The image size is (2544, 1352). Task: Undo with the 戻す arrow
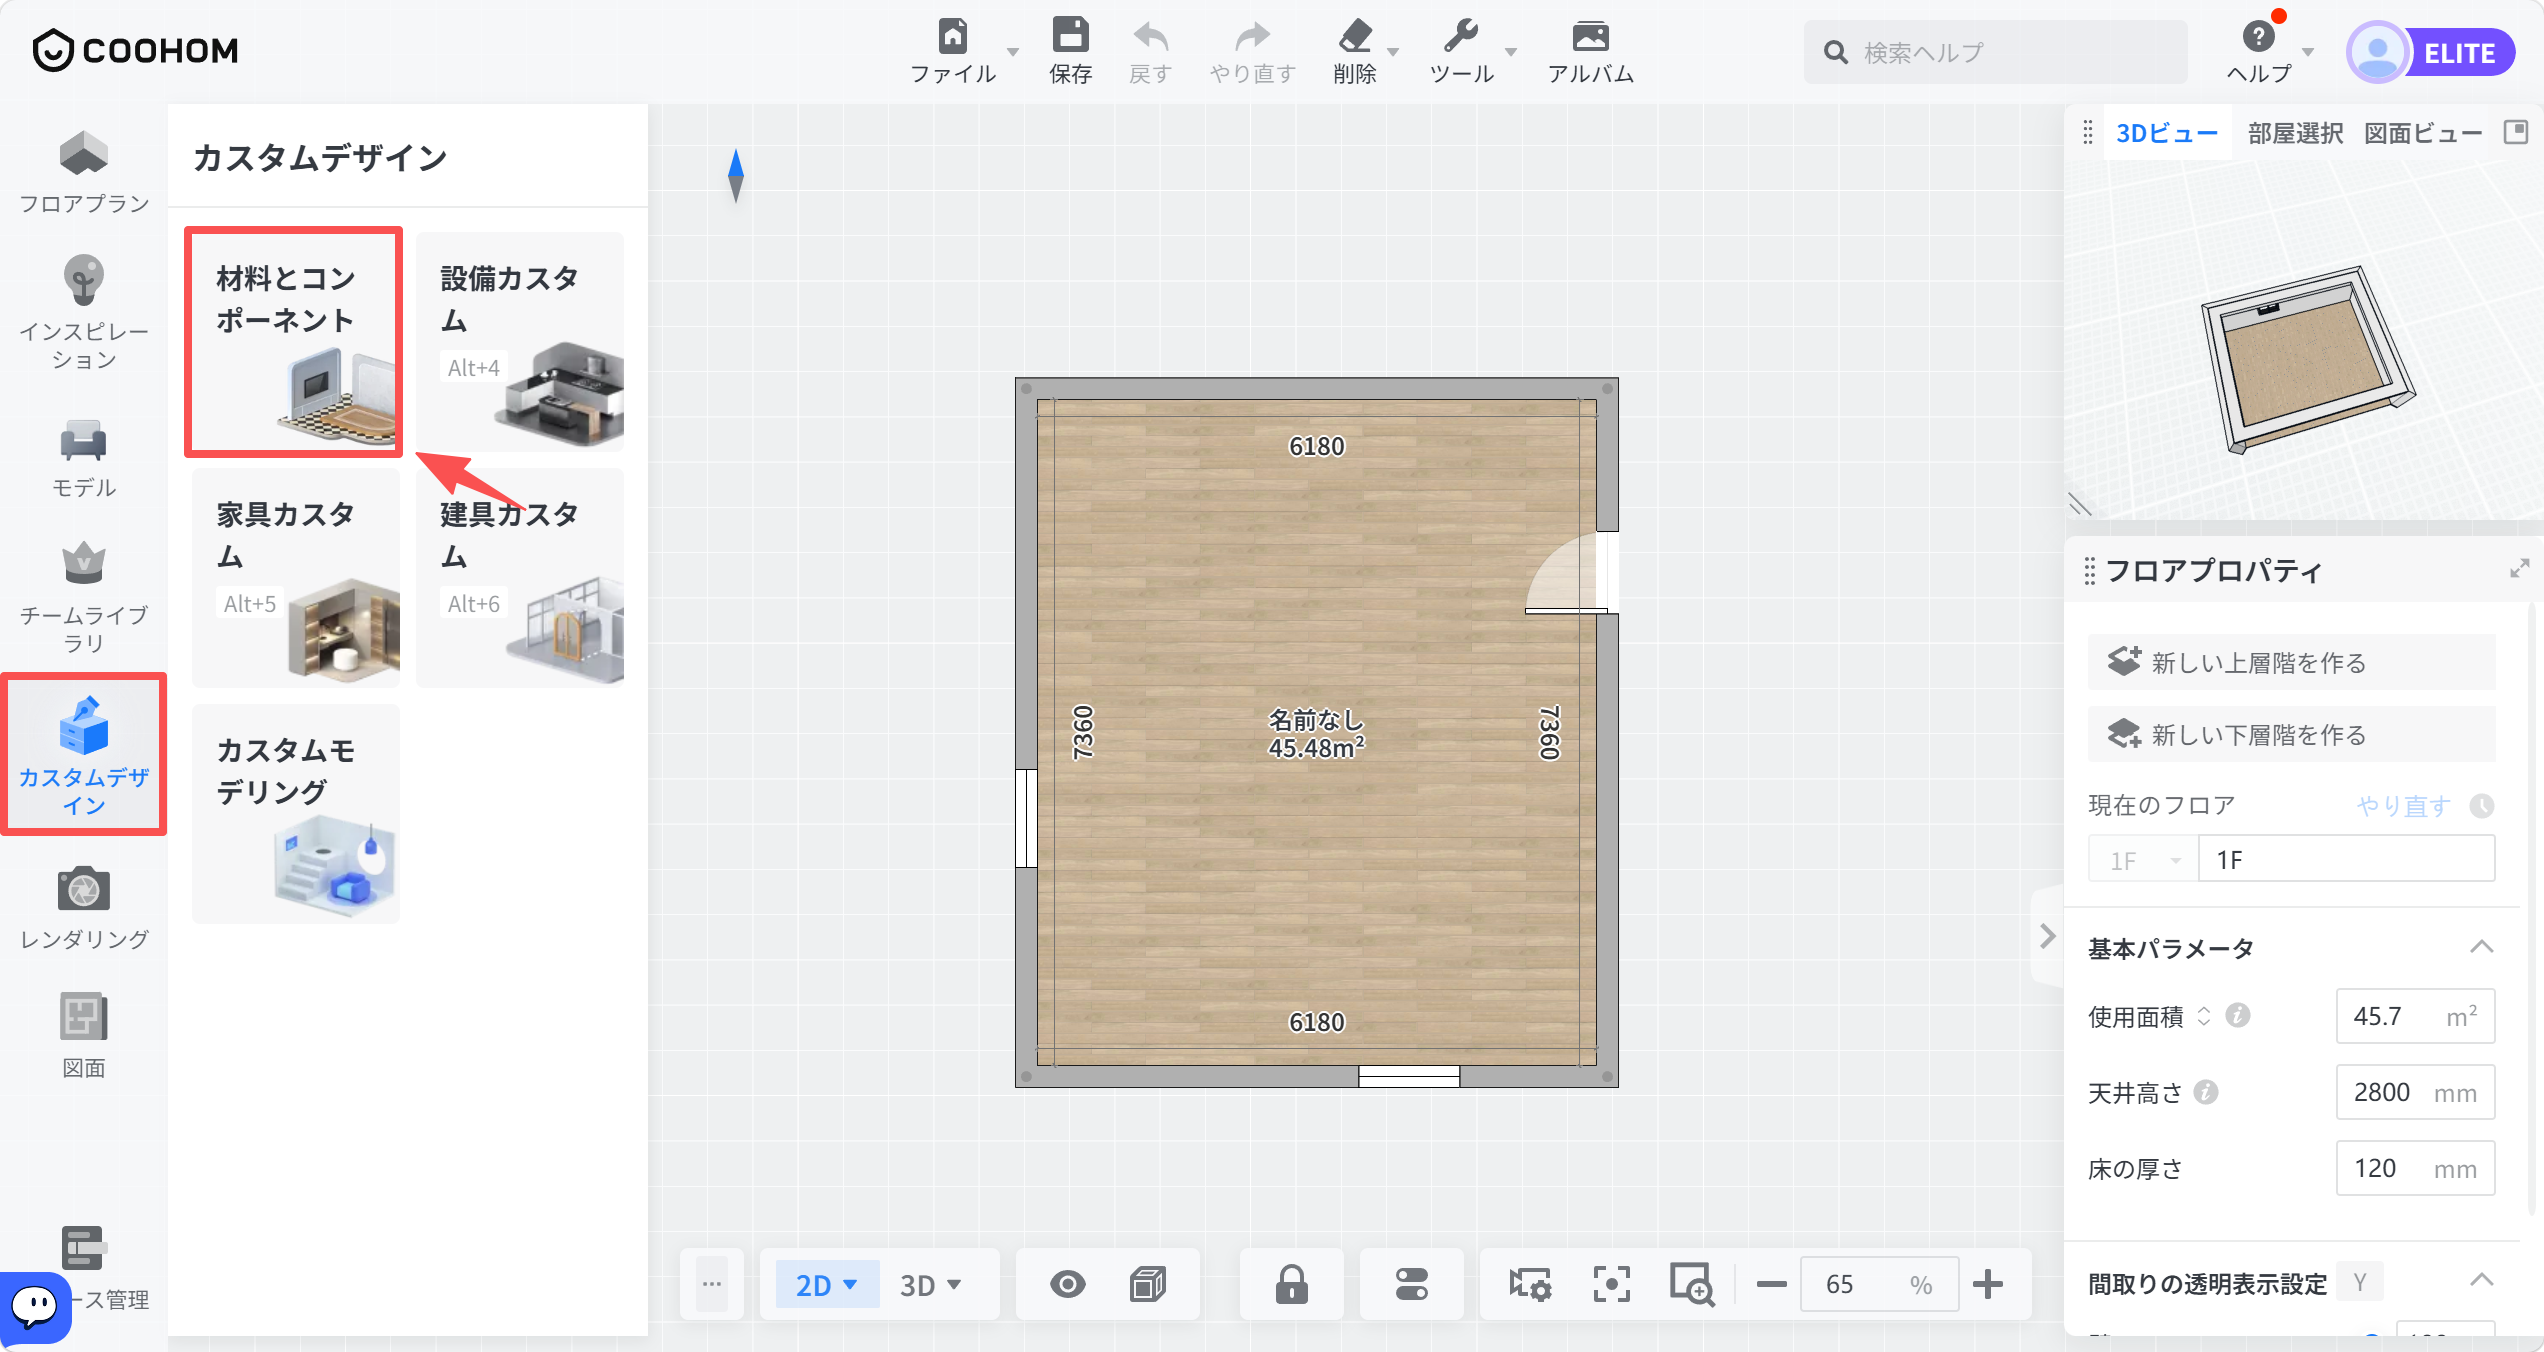click(1150, 50)
